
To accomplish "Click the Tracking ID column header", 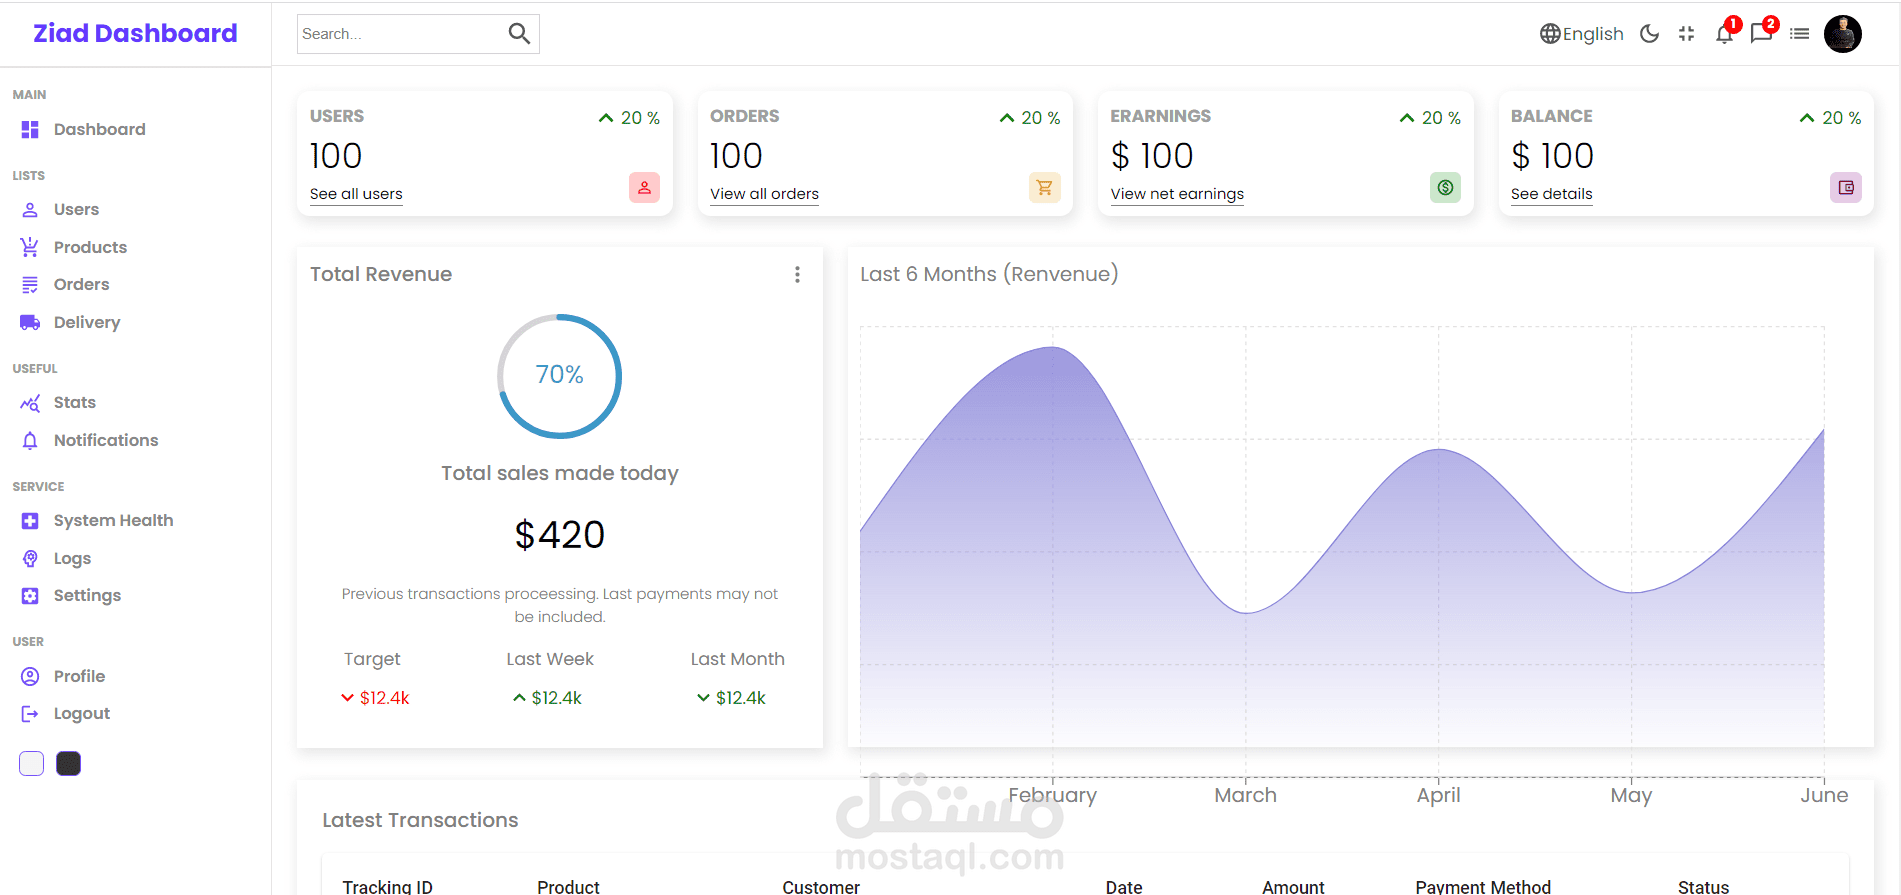I will tap(387, 887).
